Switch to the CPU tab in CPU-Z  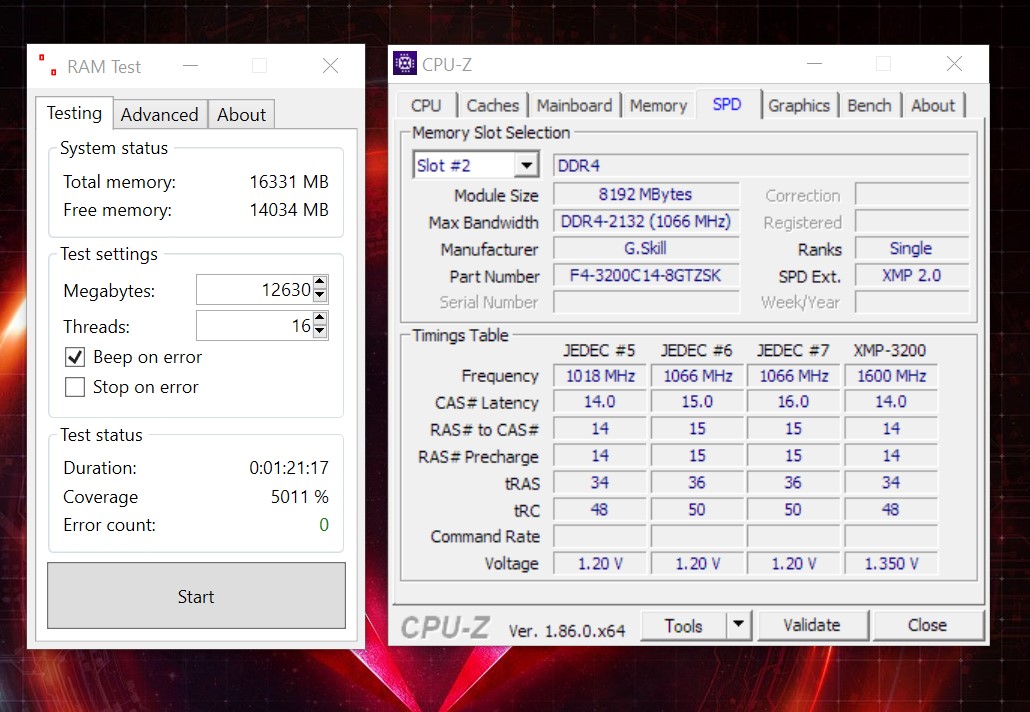tap(426, 105)
